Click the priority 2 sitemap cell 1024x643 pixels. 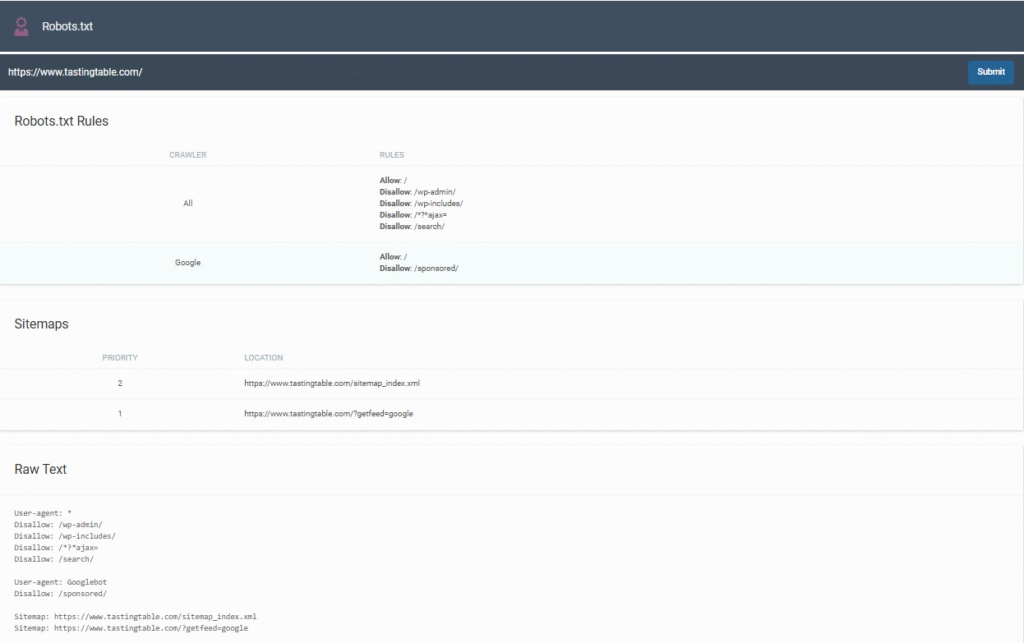tap(120, 383)
